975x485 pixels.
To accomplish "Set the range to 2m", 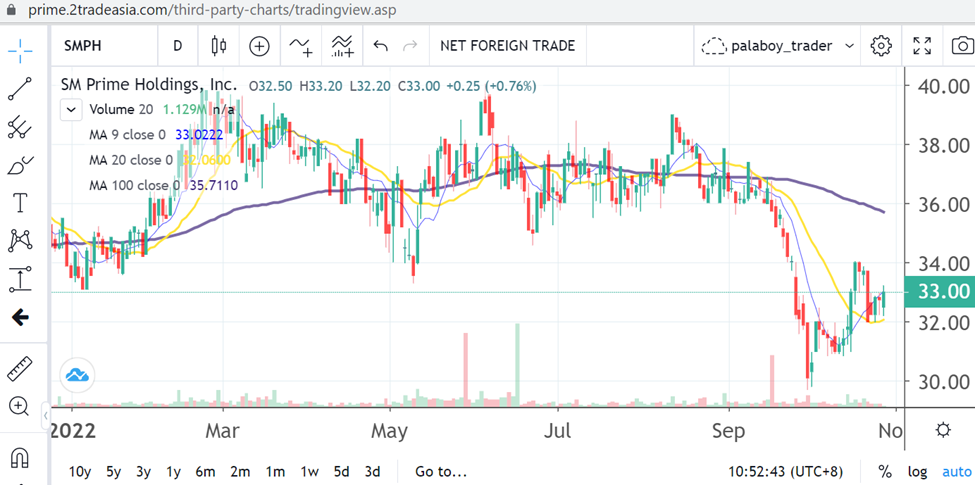I will pos(240,471).
